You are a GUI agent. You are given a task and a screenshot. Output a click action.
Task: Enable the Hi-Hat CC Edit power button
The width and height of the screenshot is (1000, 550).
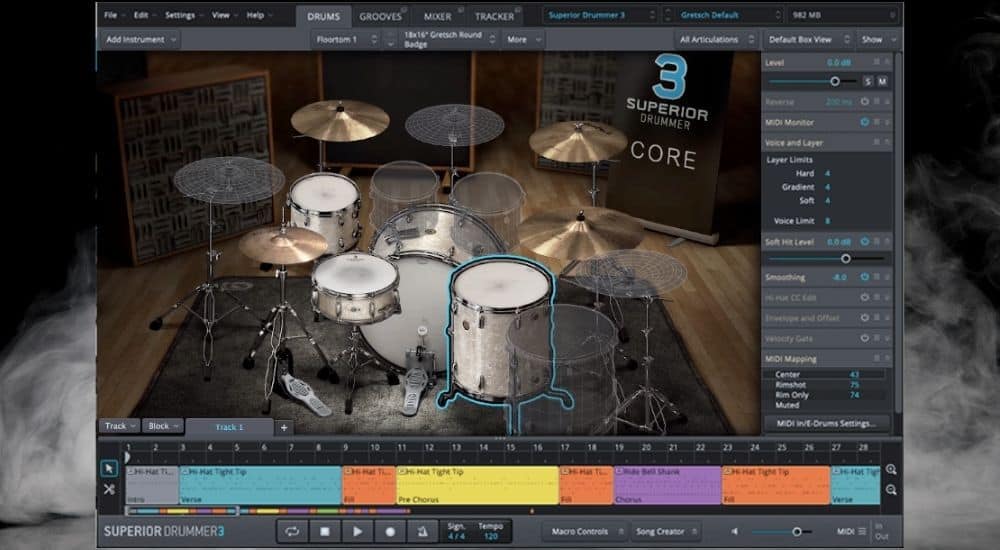tap(865, 297)
